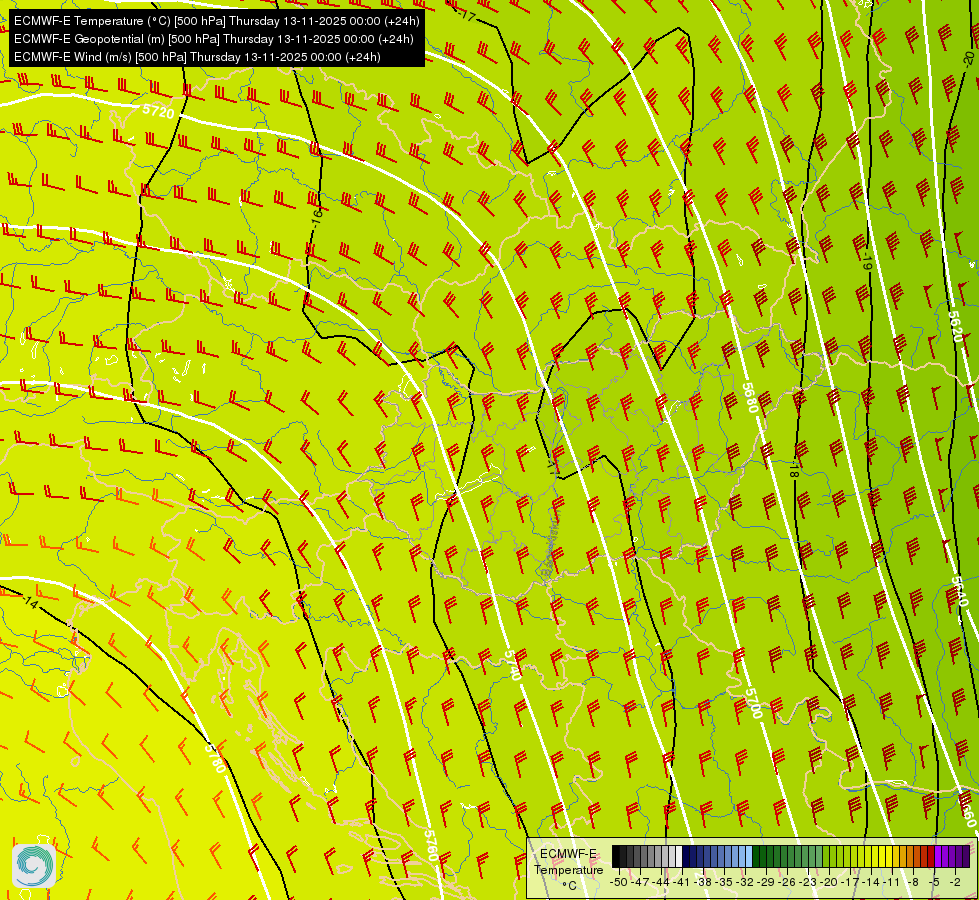979x900 pixels.
Task: Select the ECMWF-E Geopotential 500 hPa title line
Action: click(214, 39)
